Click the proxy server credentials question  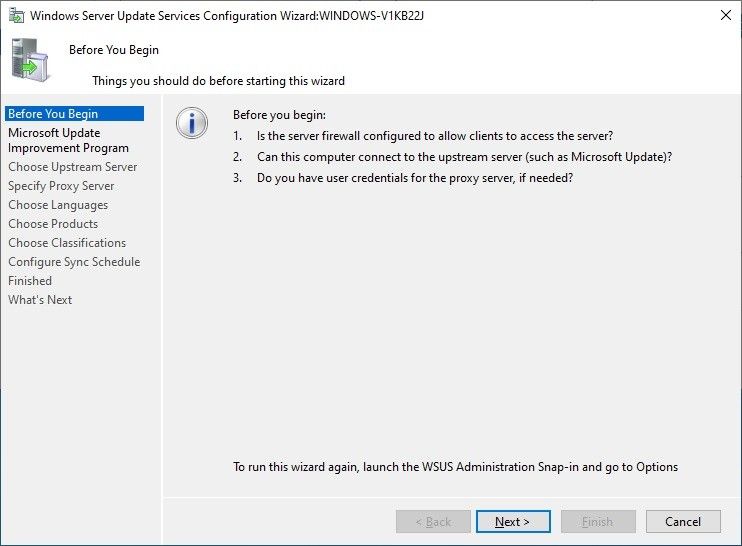pyautogui.click(x=415, y=178)
